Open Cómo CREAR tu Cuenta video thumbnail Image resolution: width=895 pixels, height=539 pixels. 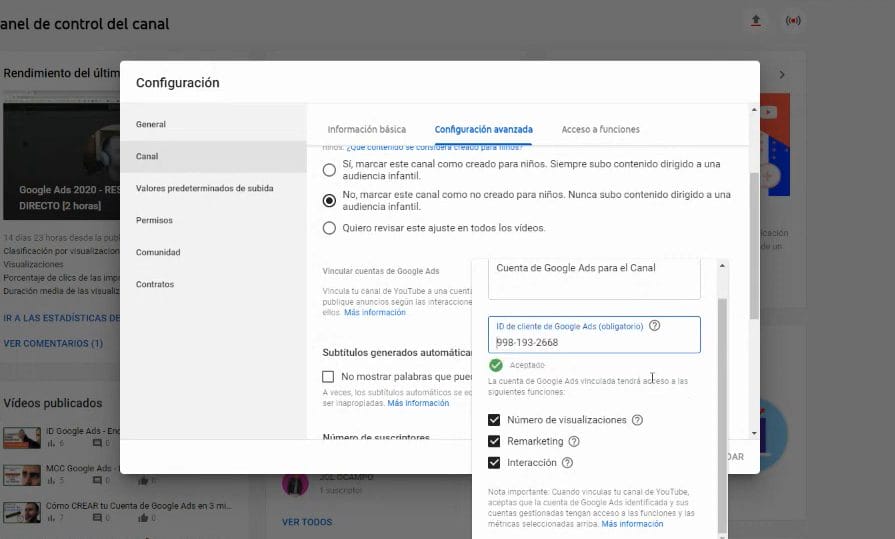pyautogui.click(x=22, y=513)
